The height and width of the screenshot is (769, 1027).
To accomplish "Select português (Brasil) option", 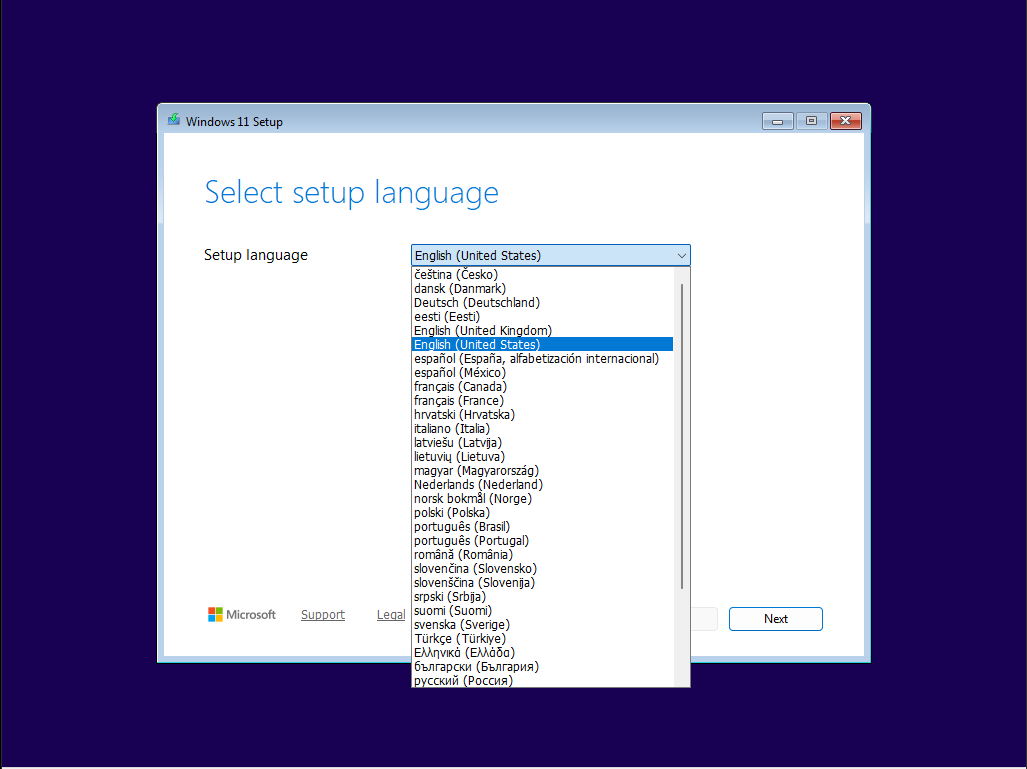I will [542, 527].
